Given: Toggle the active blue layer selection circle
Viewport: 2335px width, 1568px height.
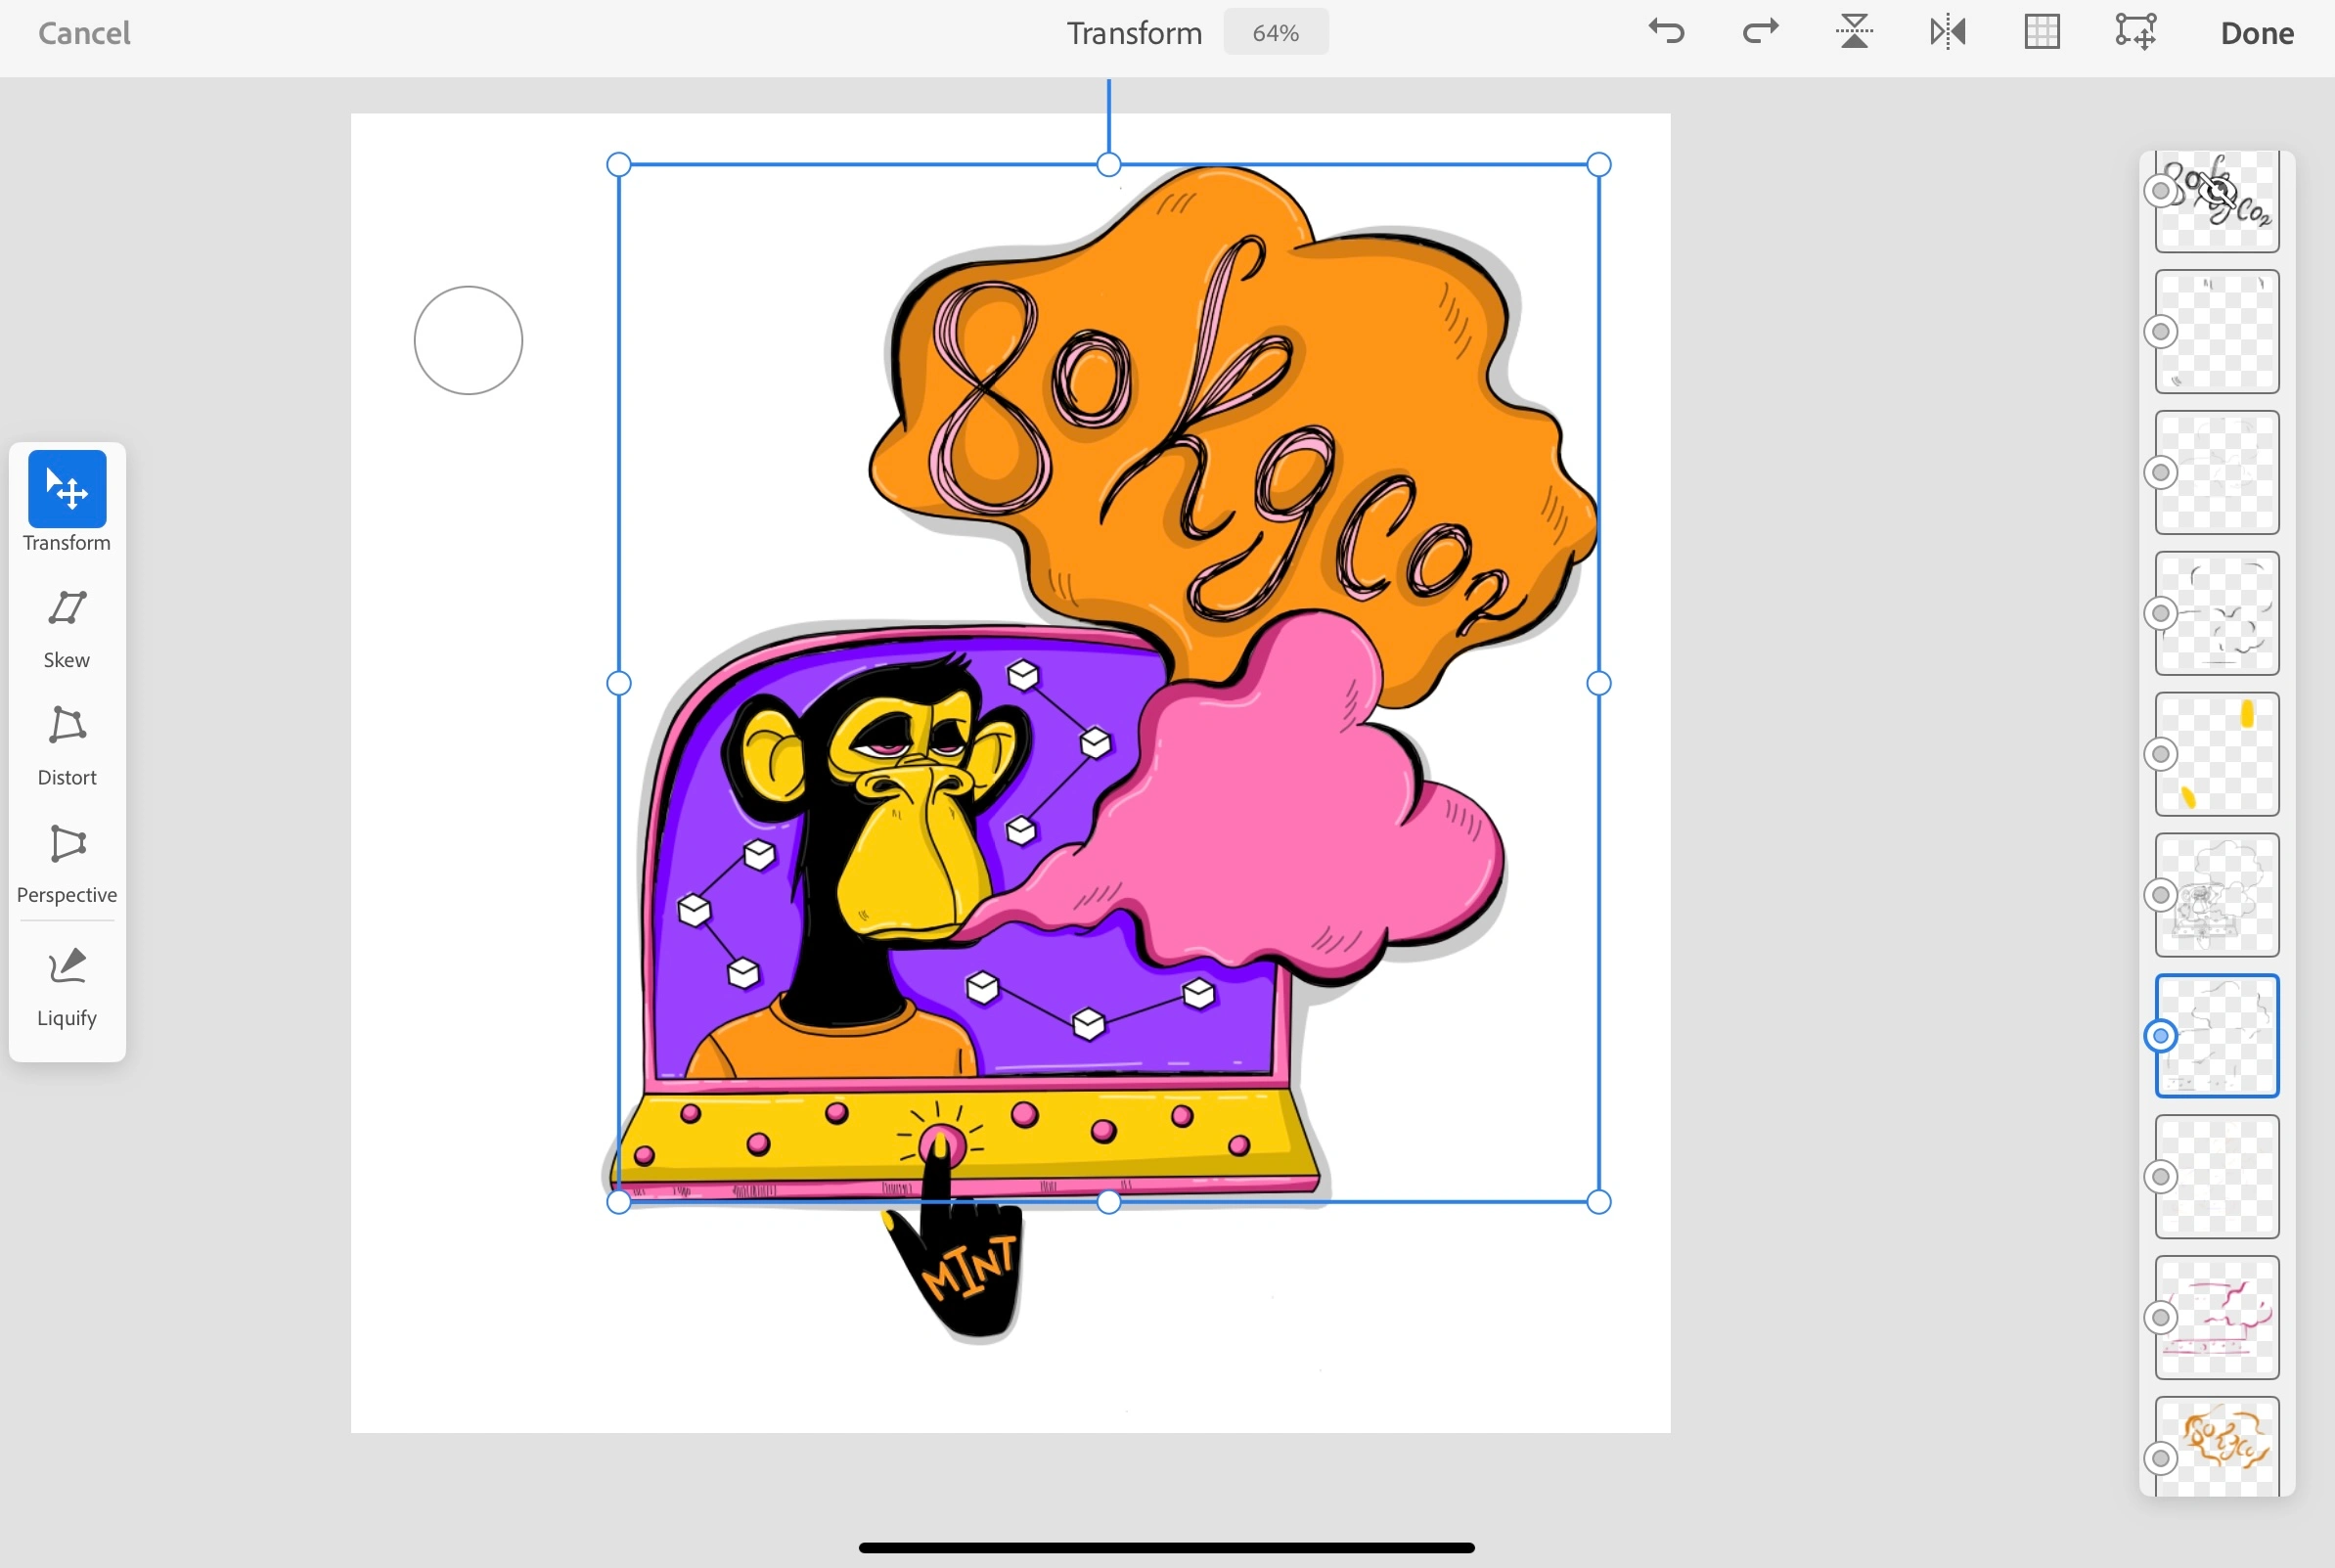Looking at the screenshot, I should [x=2161, y=1036].
